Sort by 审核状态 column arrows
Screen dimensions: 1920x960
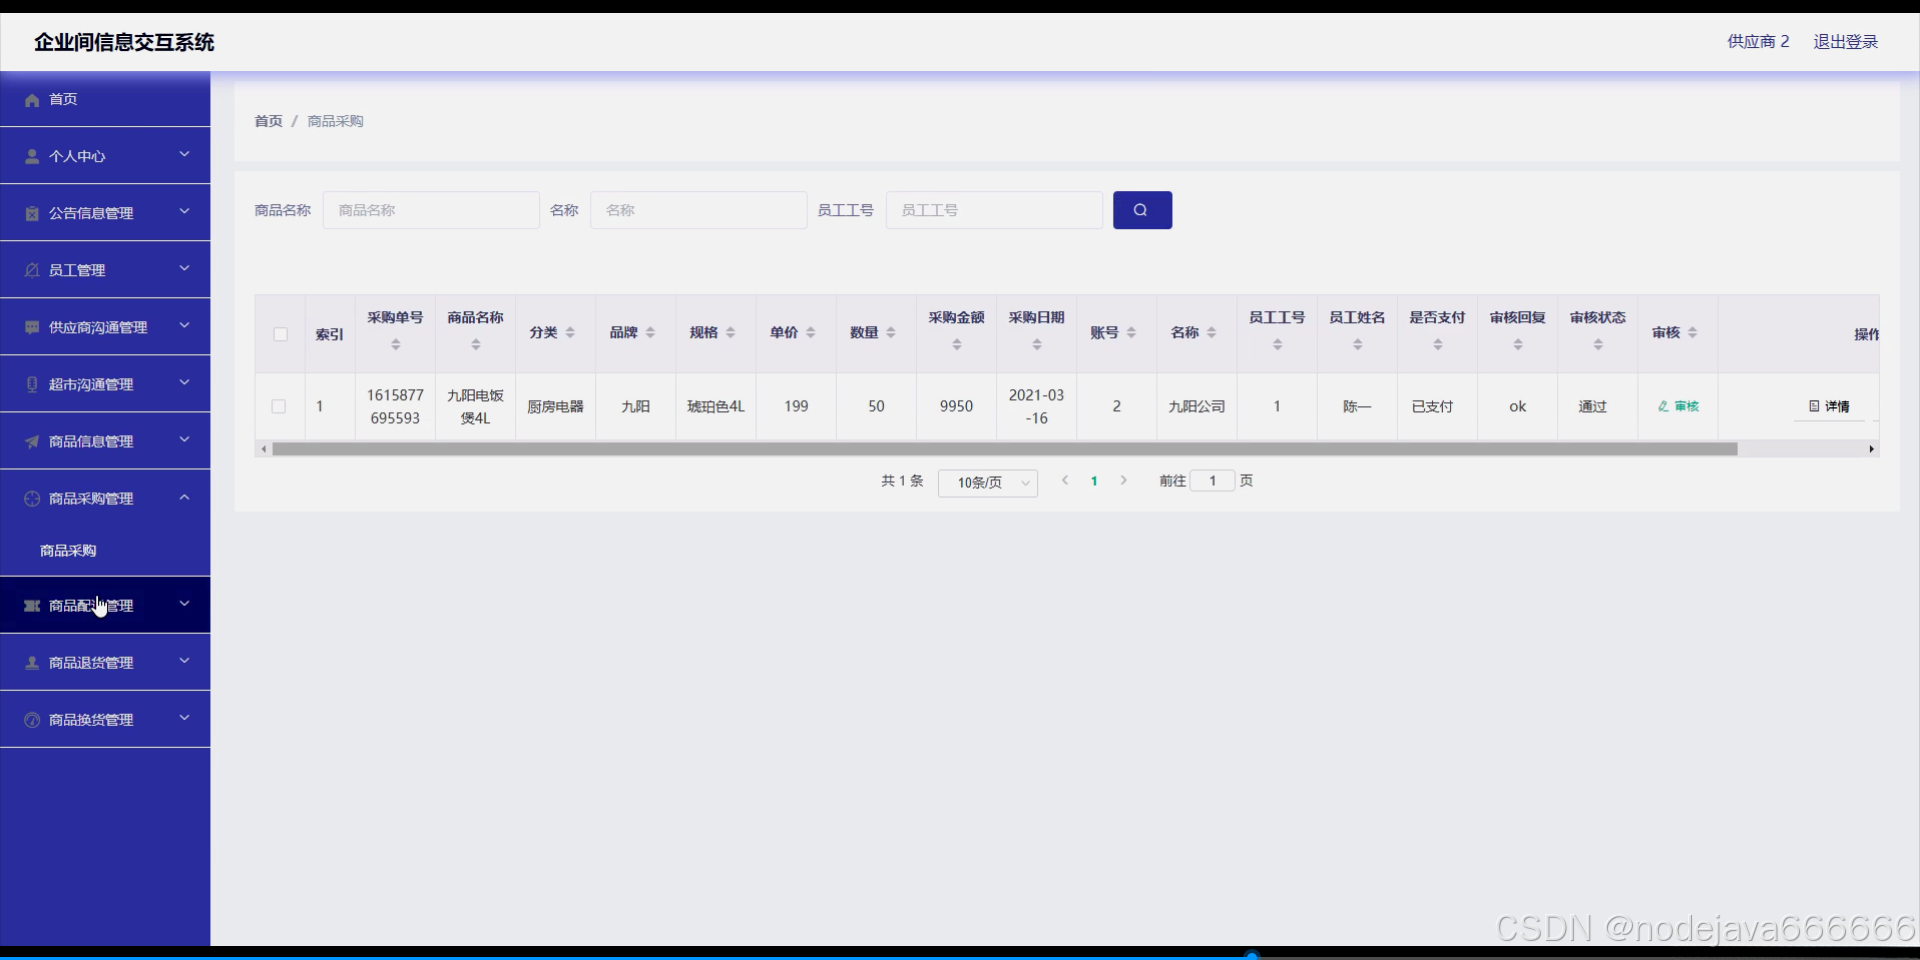[x=1598, y=344]
